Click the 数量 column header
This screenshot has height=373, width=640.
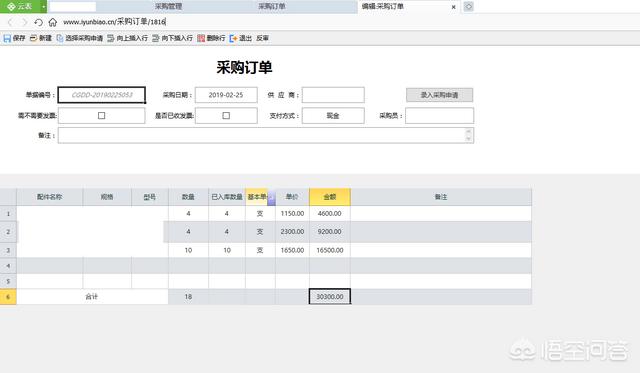coord(188,197)
